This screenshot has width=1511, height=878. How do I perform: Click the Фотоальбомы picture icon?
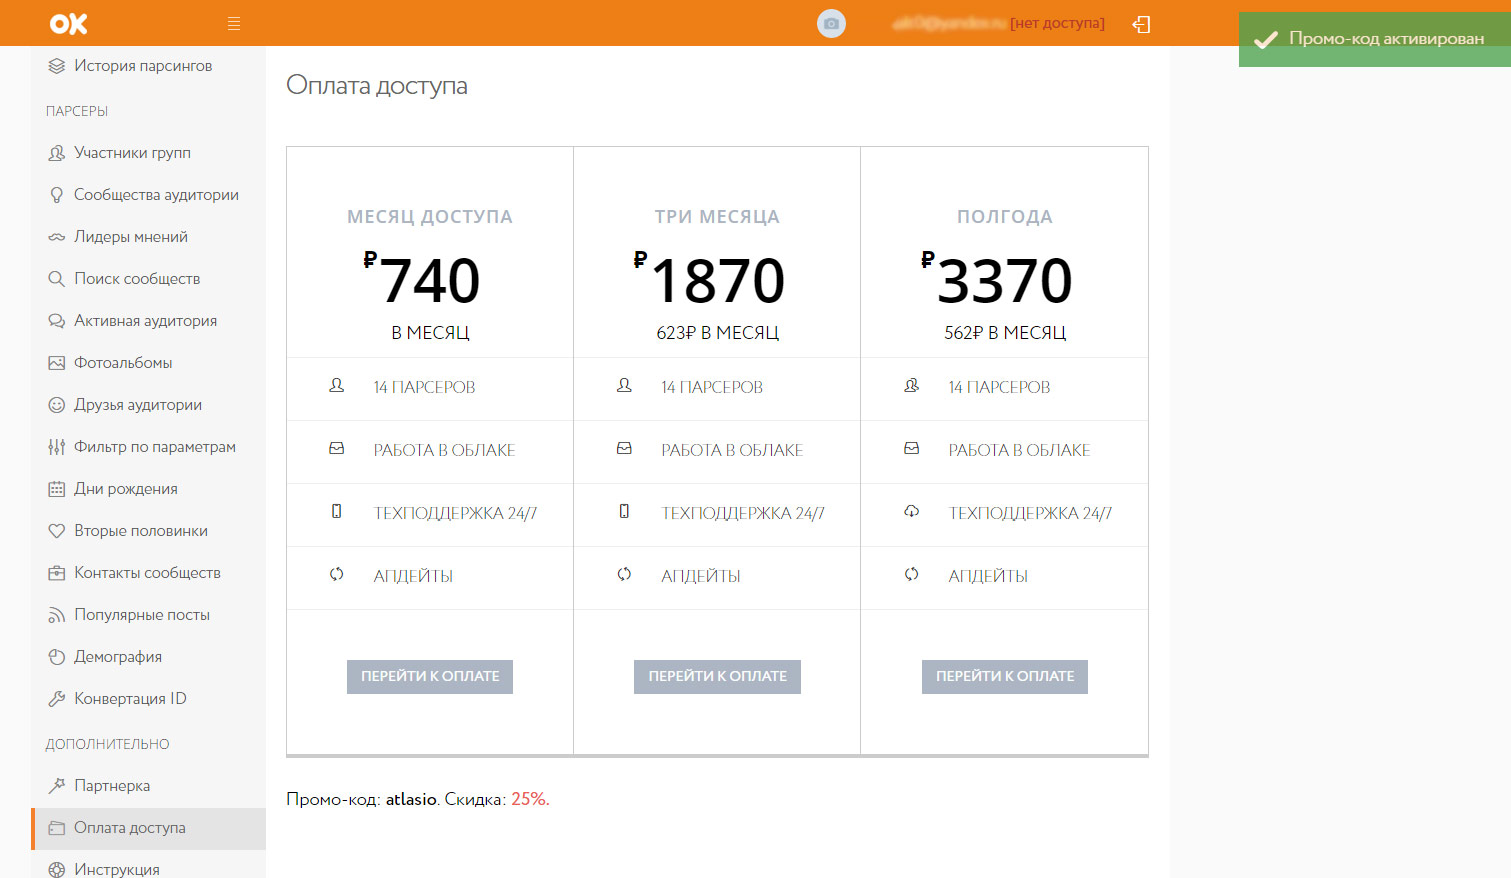(57, 363)
